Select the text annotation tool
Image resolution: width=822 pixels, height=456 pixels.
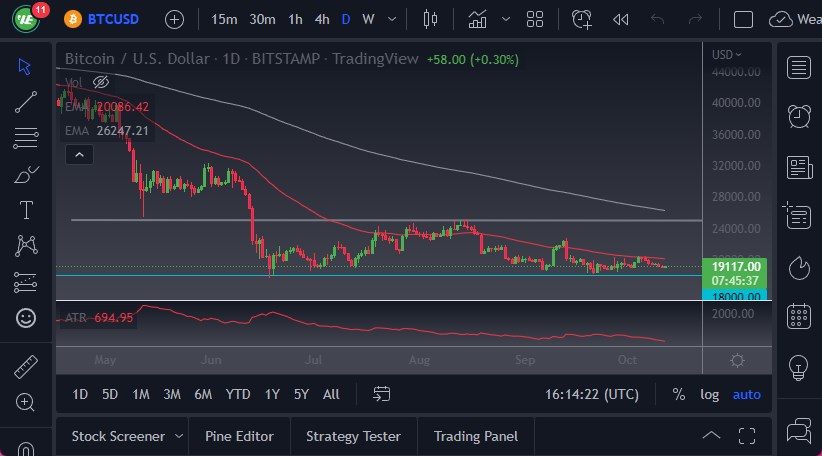pos(26,210)
